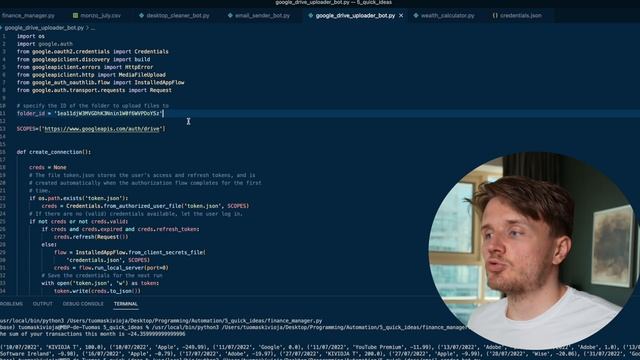Open the DEBUG CONSOLE panel tab
Viewport: 640px width, 360px height.
83,304
